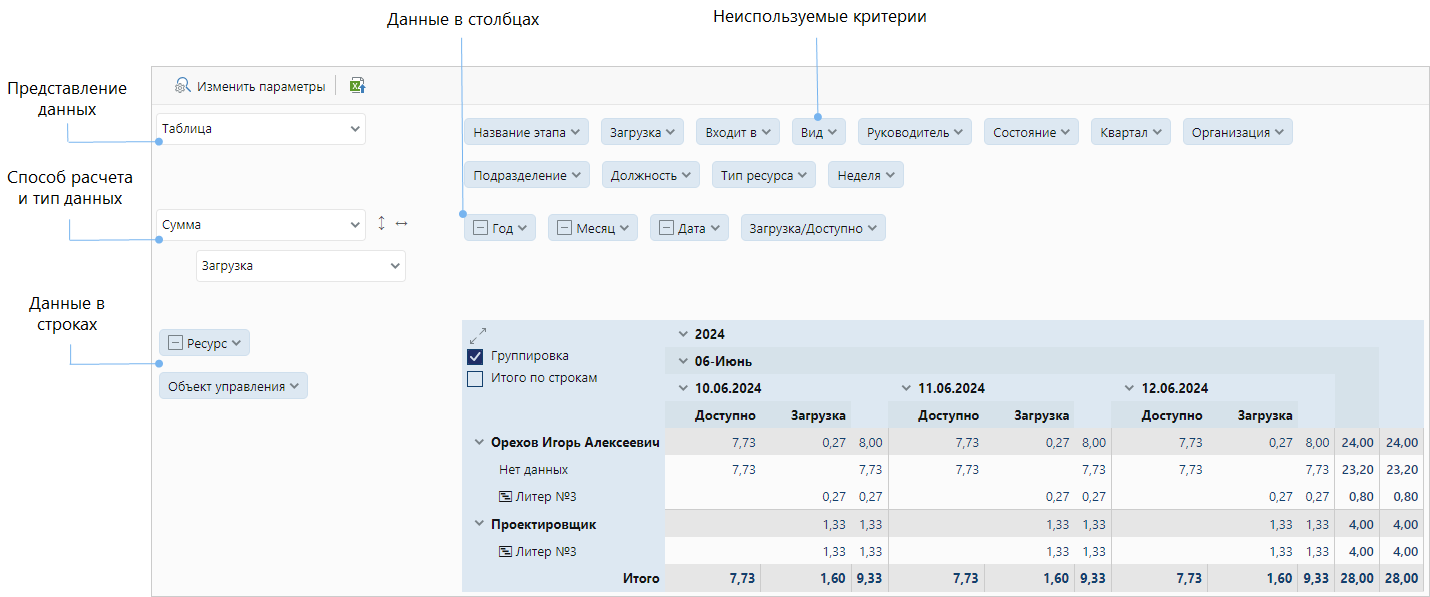Click the horizontal swap arrow icon
The image size is (1430, 597).
click(401, 225)
